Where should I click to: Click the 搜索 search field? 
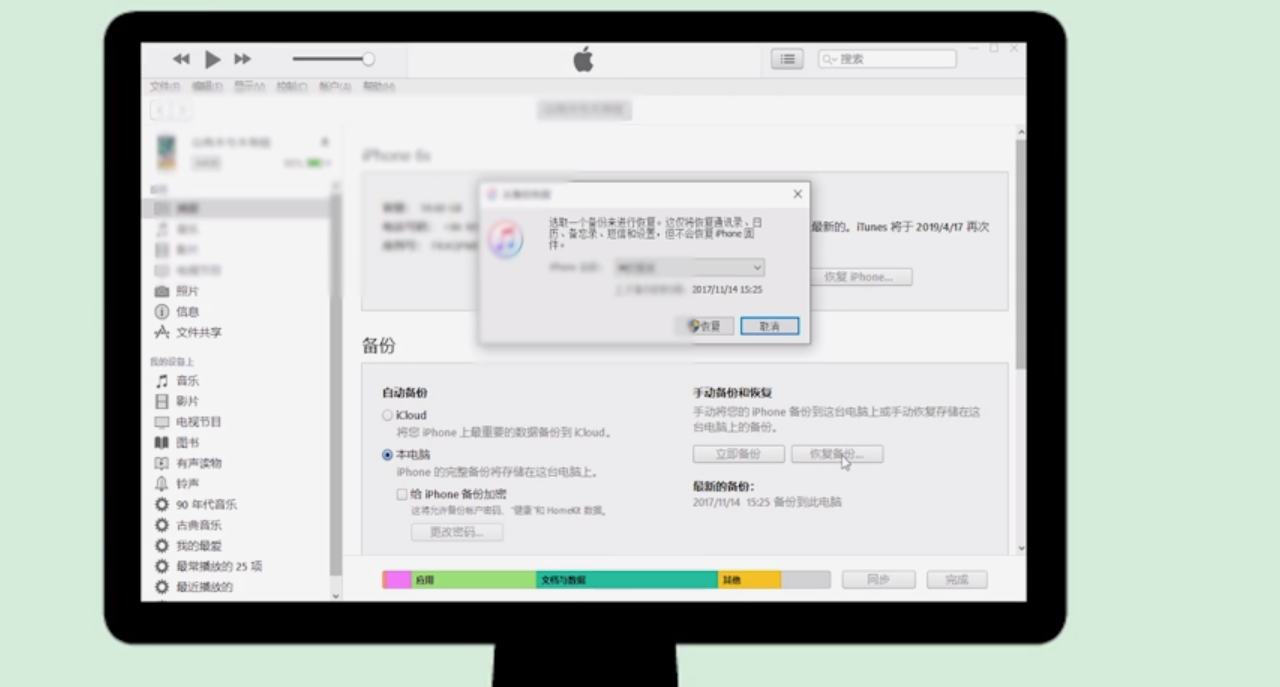pyautogui.click(x=887, y=59)
